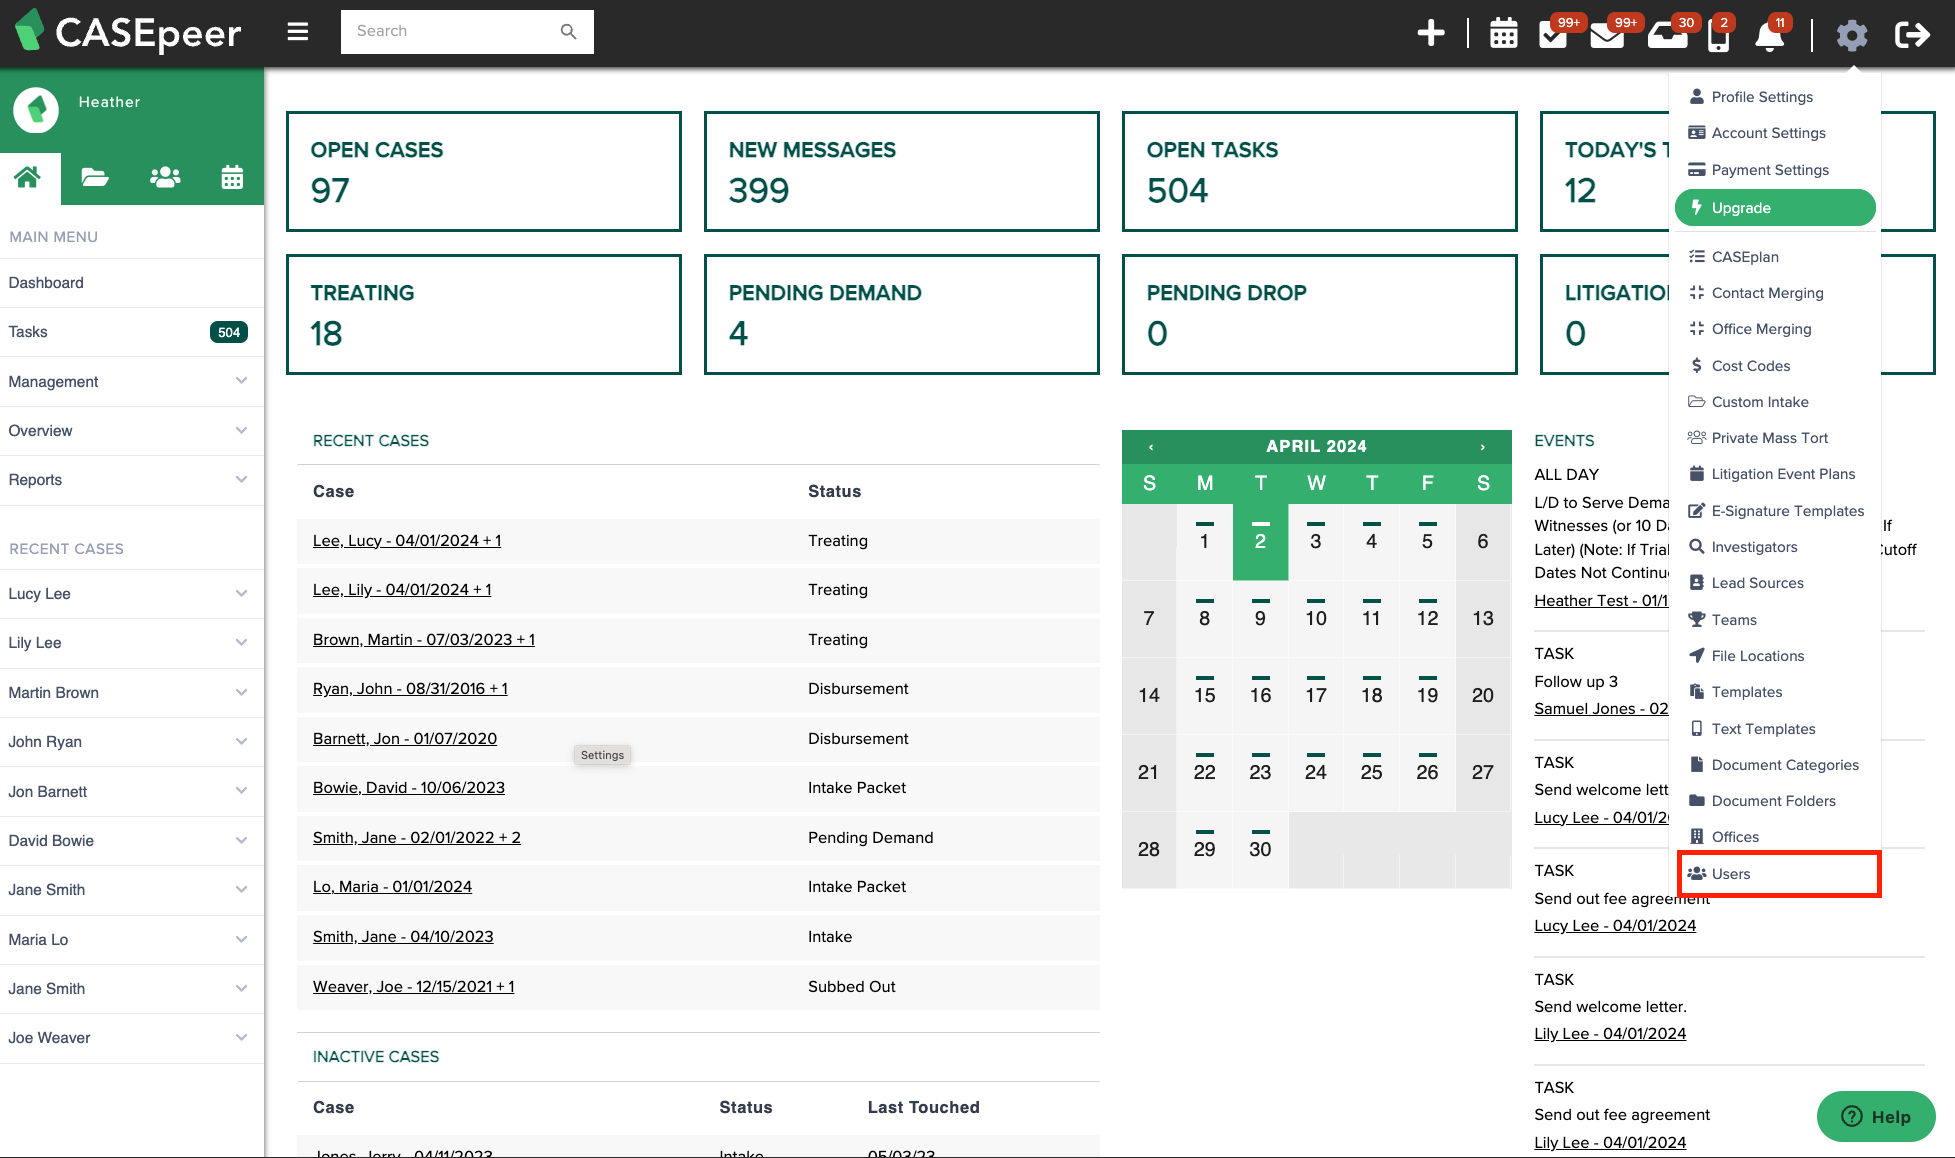View notifications via the bell icon
The image size is (1955, 1158).
1770,36
